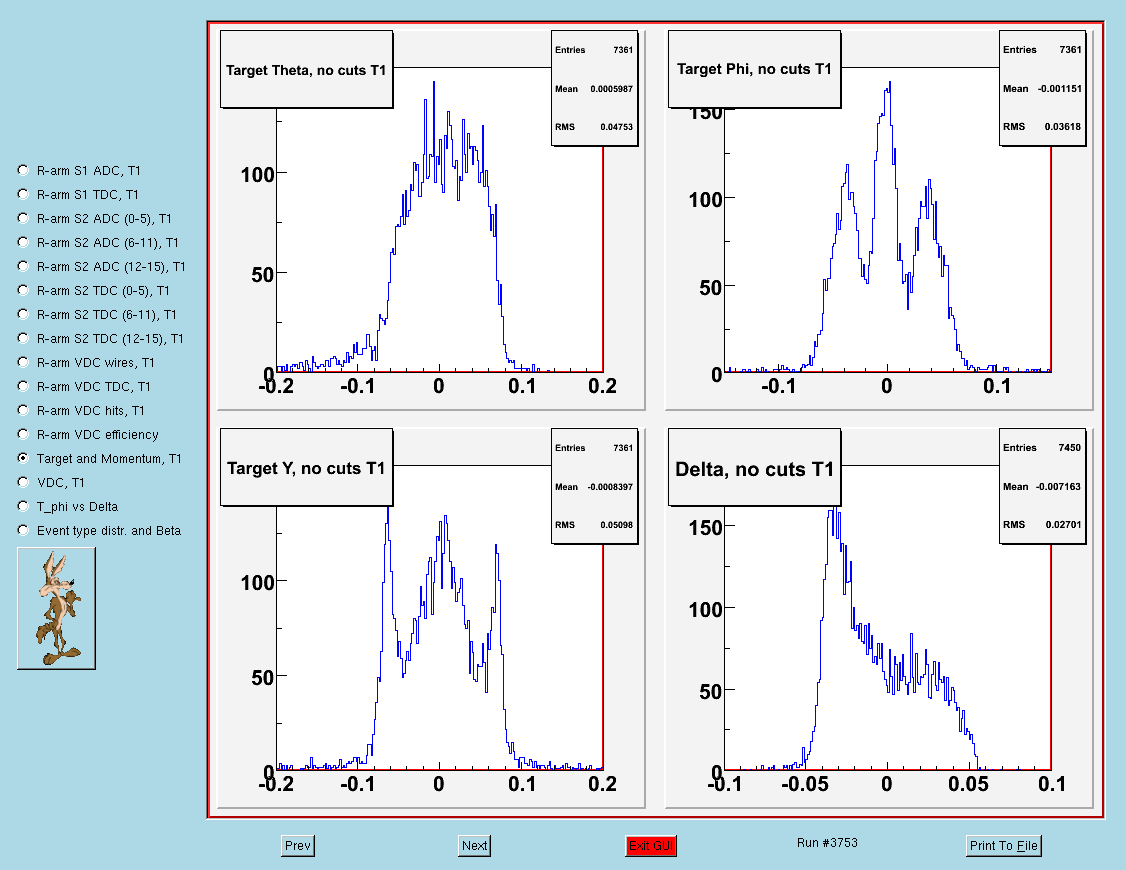
Task: Pick R-arm S2 ADC (12-15), T1
Action: [x=23, y=266]
